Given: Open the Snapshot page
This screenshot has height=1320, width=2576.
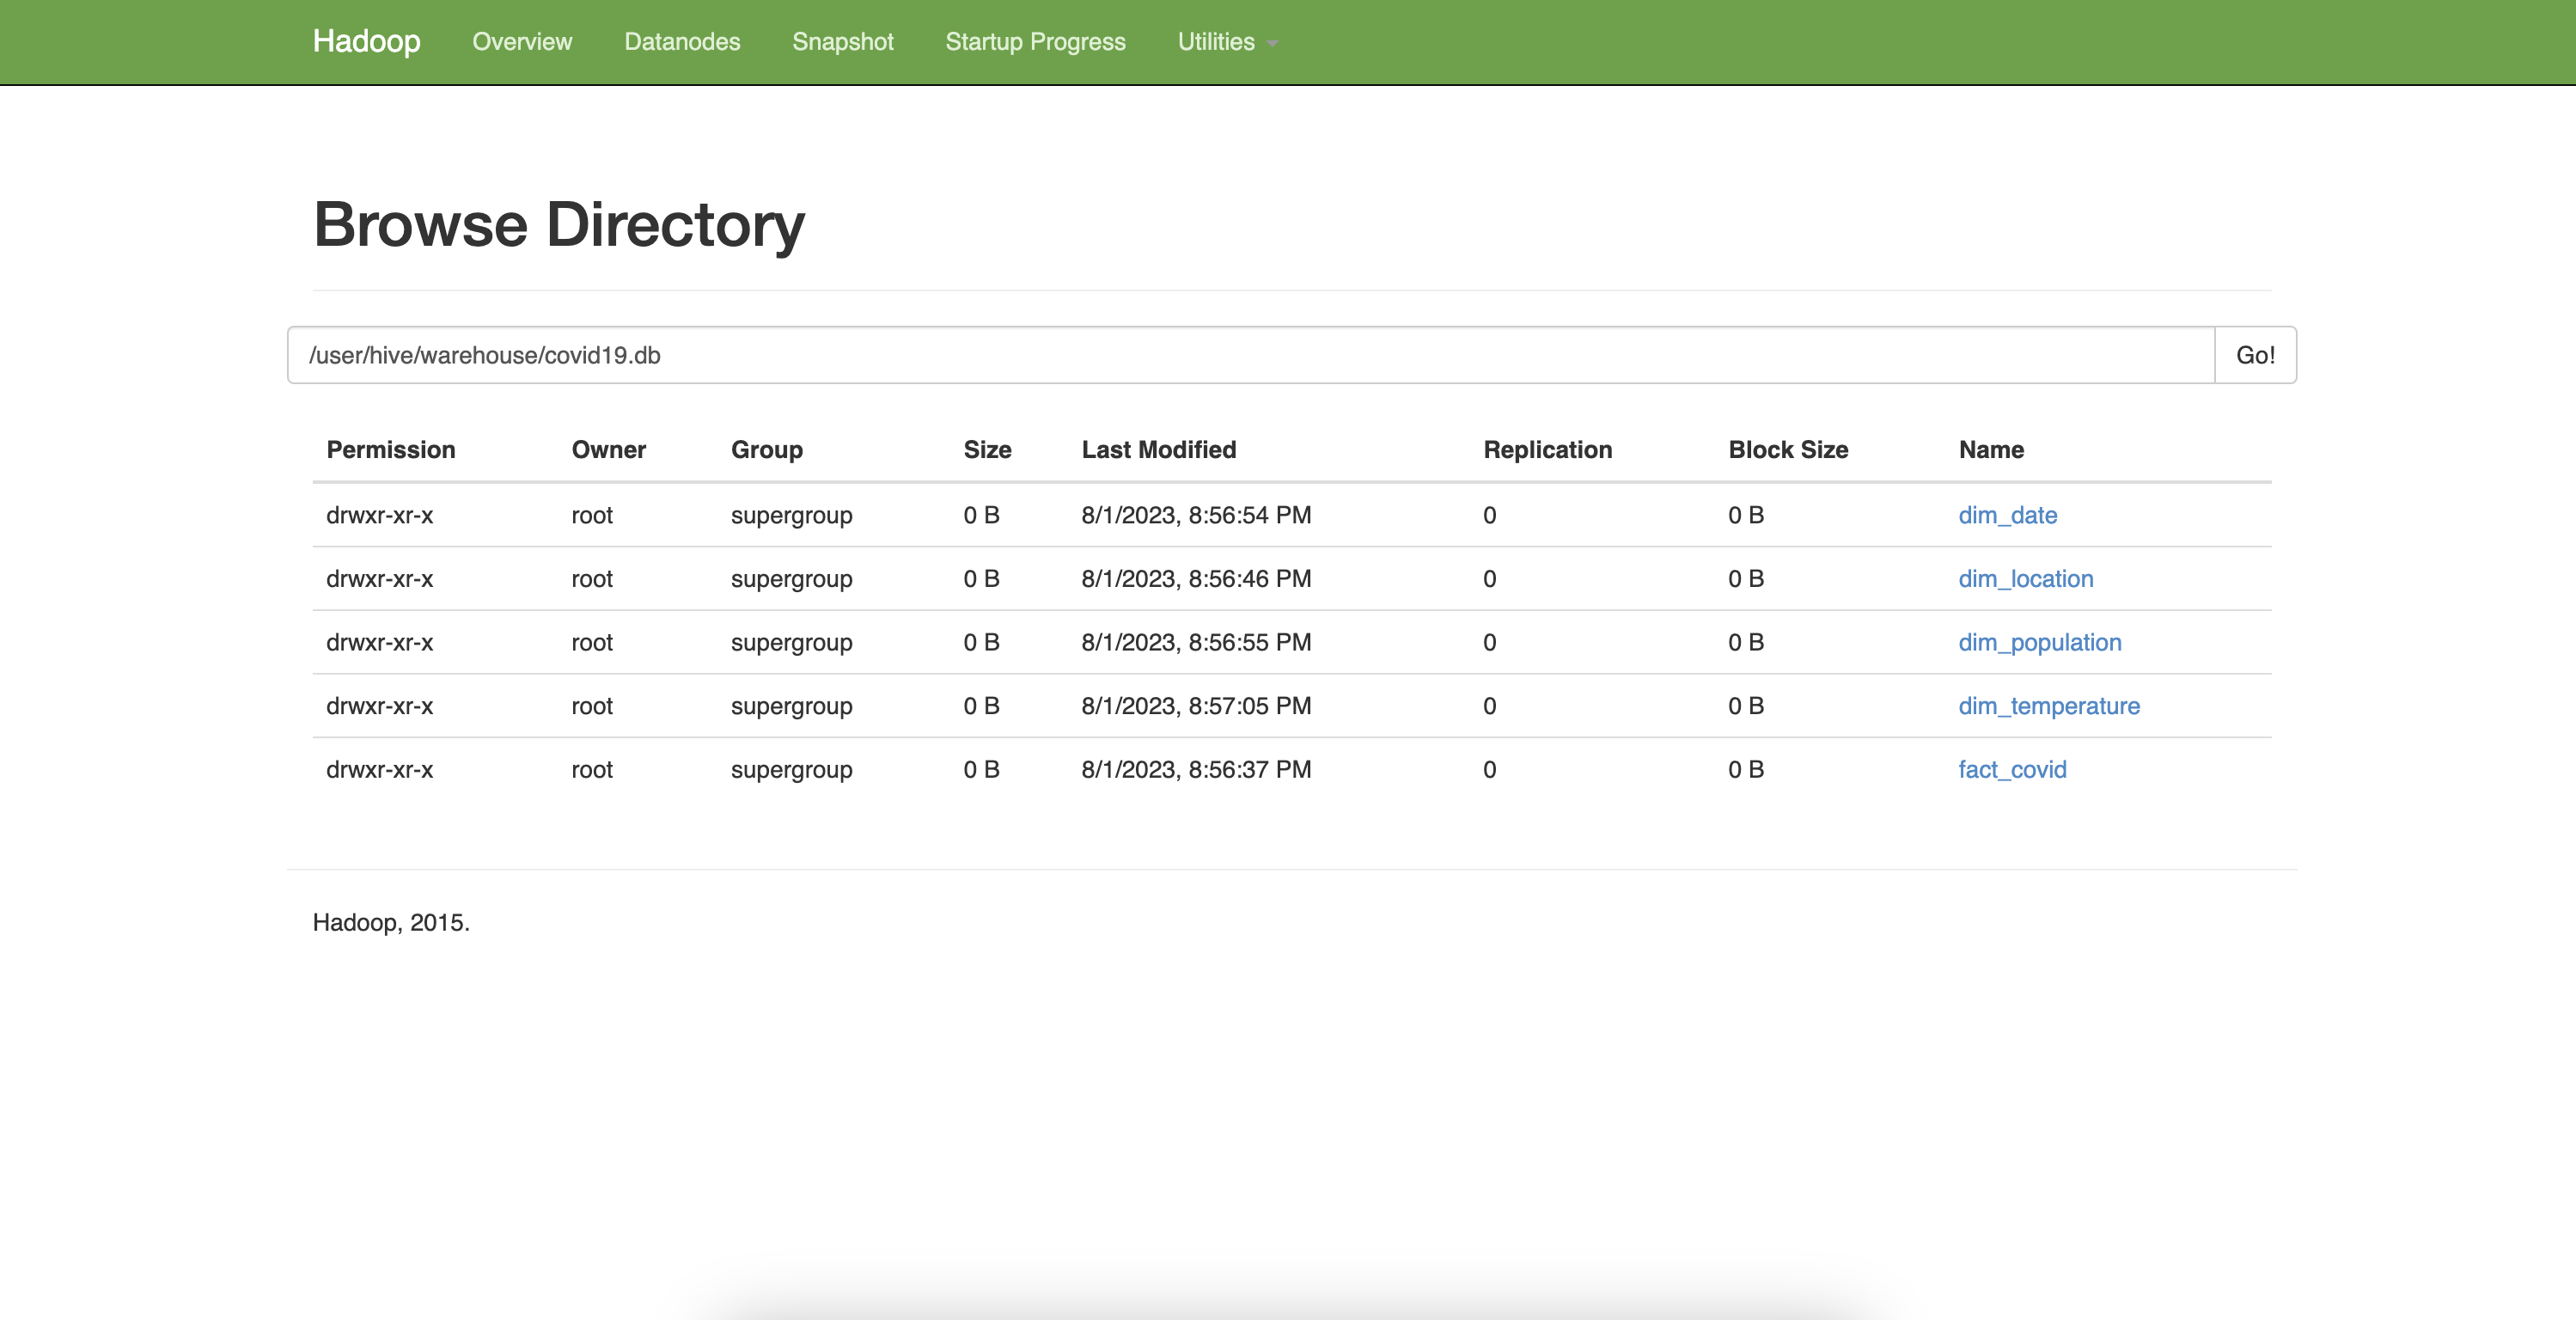Looking at the screenshot, I should point(842,42).
